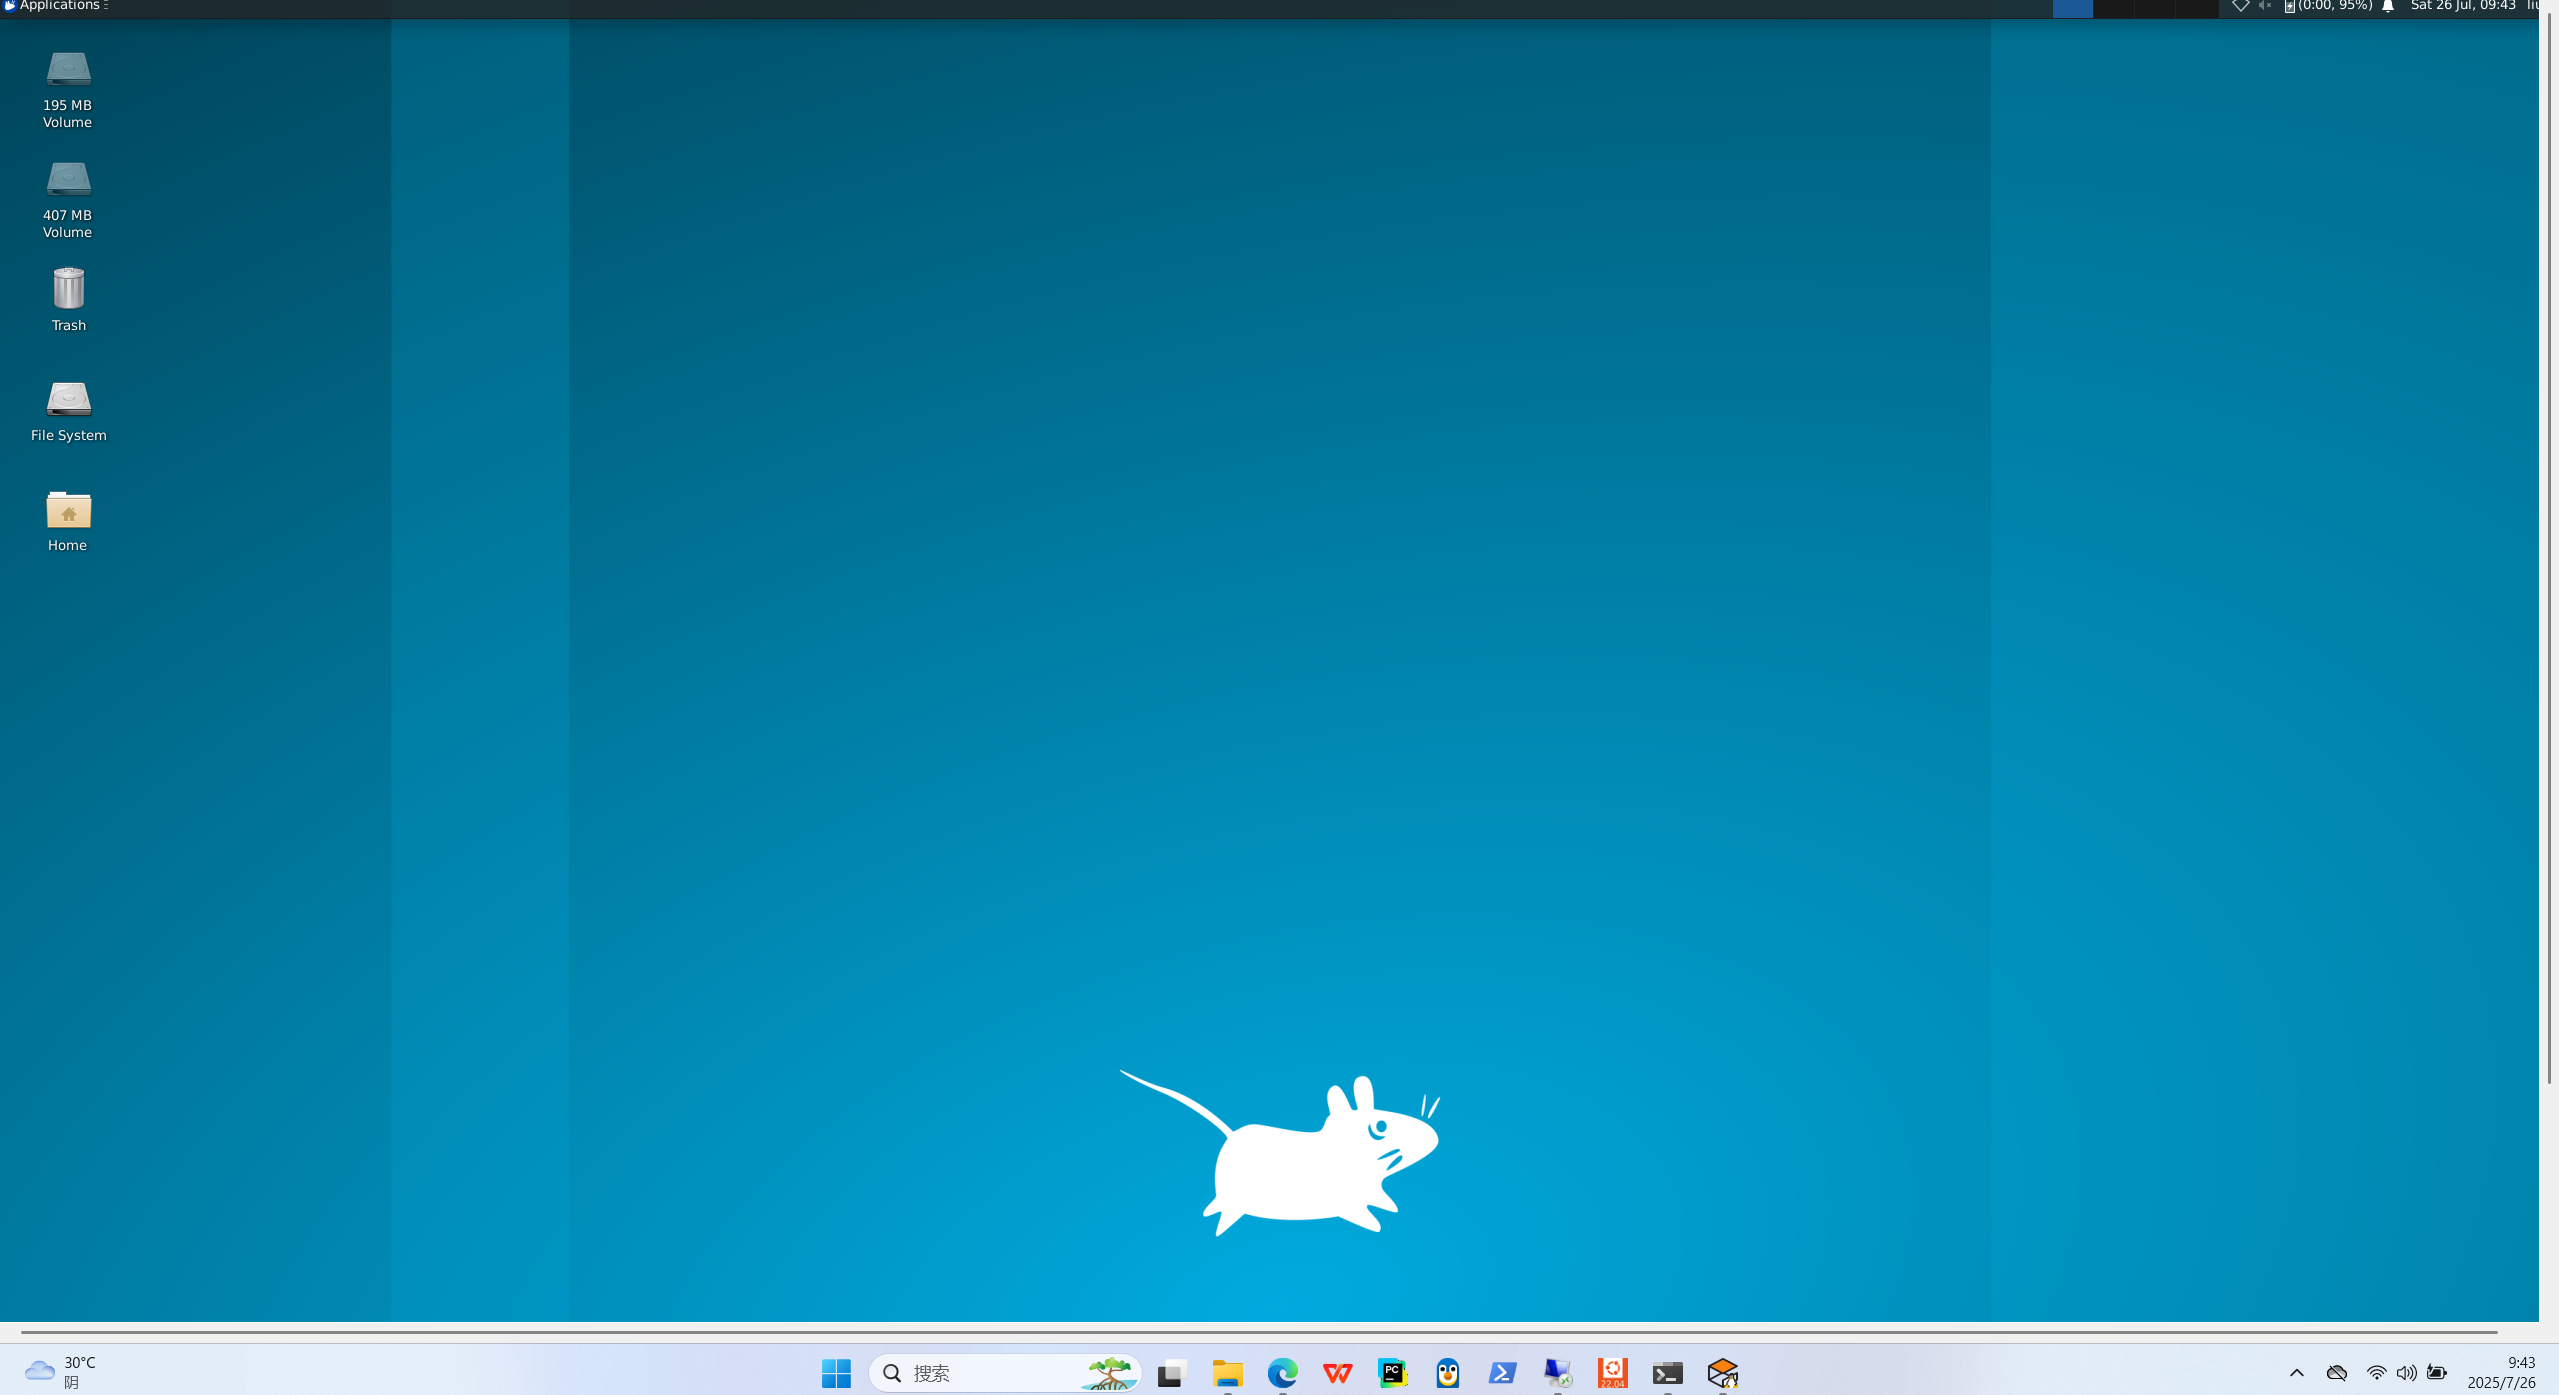Open the PowerShell taskbar icon
This screenshot has height=1395, width=2559.
pos(1502,1372)
